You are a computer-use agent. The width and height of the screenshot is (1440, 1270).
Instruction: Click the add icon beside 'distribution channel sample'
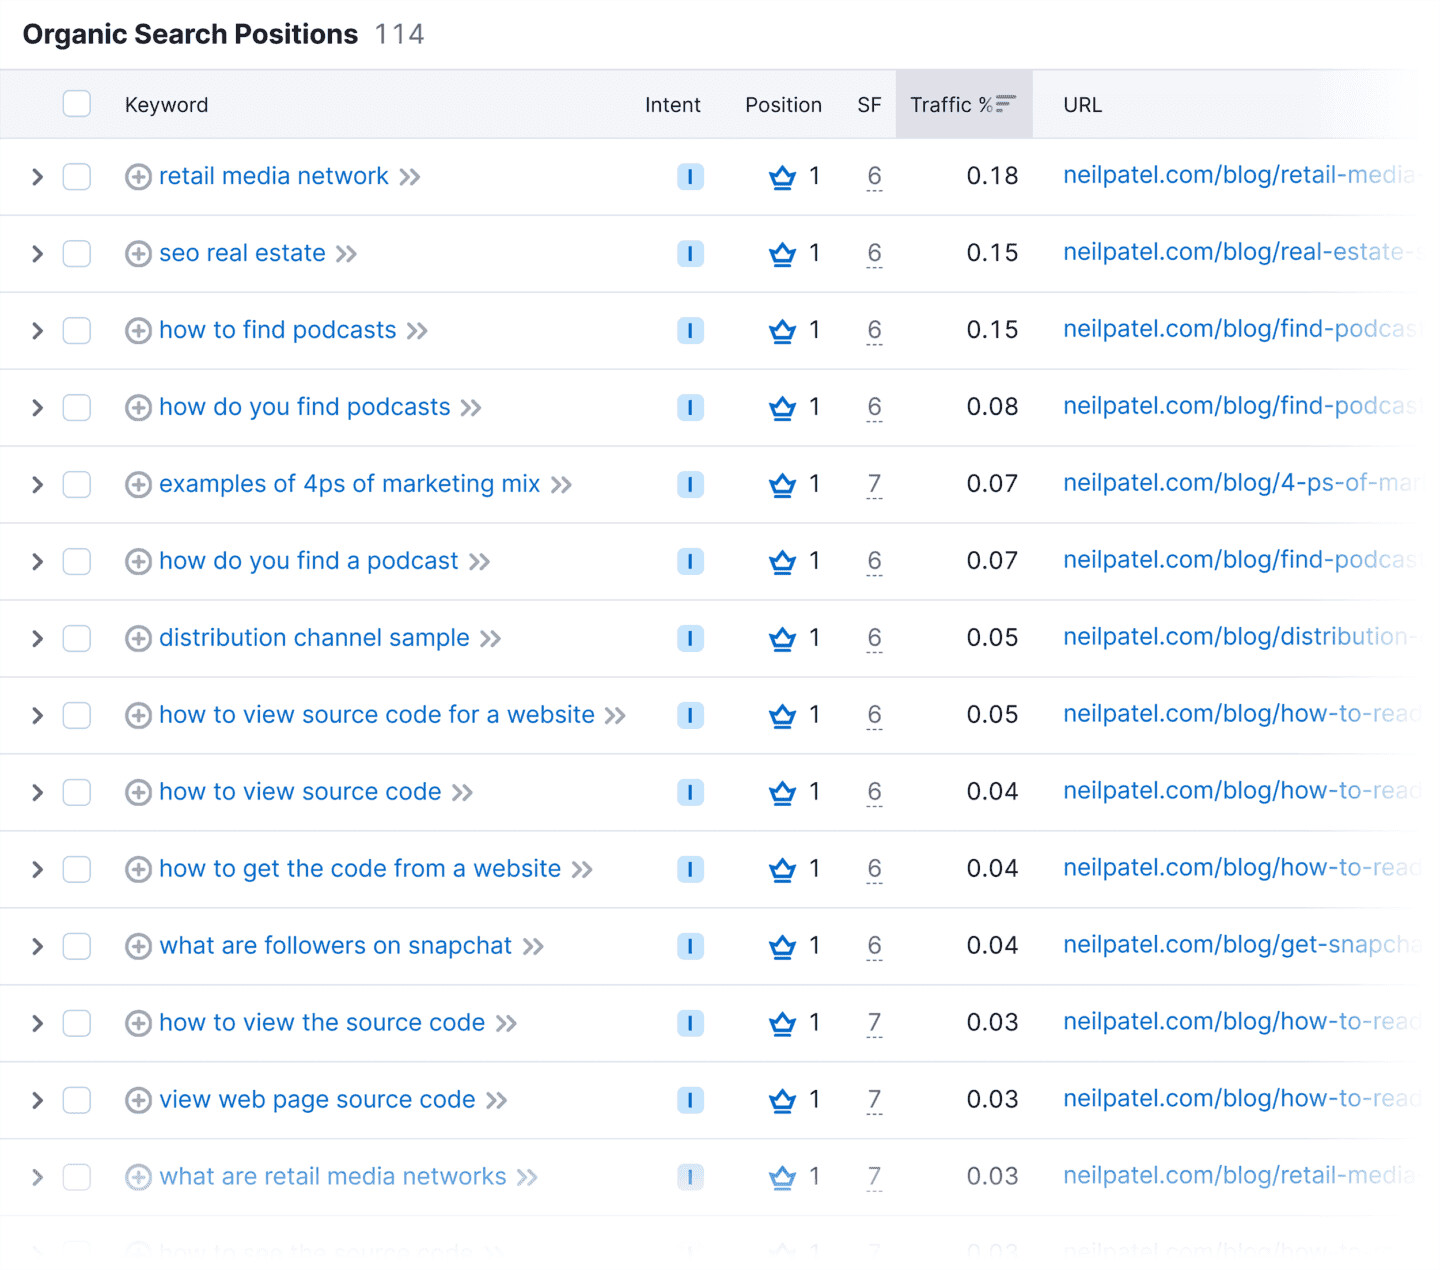[x=138, y=639]
